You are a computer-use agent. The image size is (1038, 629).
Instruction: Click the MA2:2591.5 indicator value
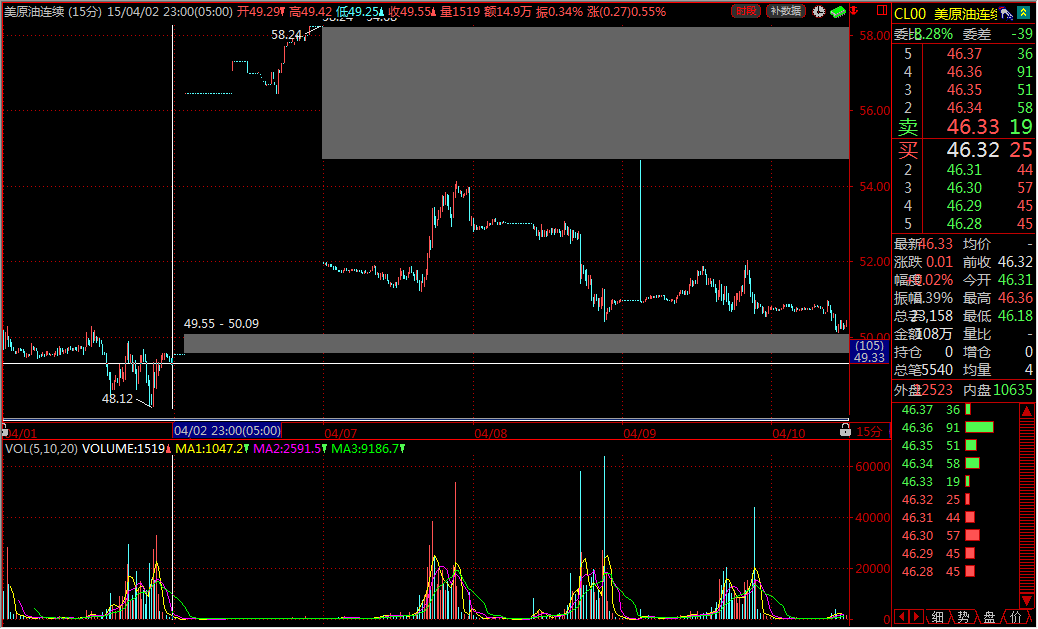click(x=287, y=449)
